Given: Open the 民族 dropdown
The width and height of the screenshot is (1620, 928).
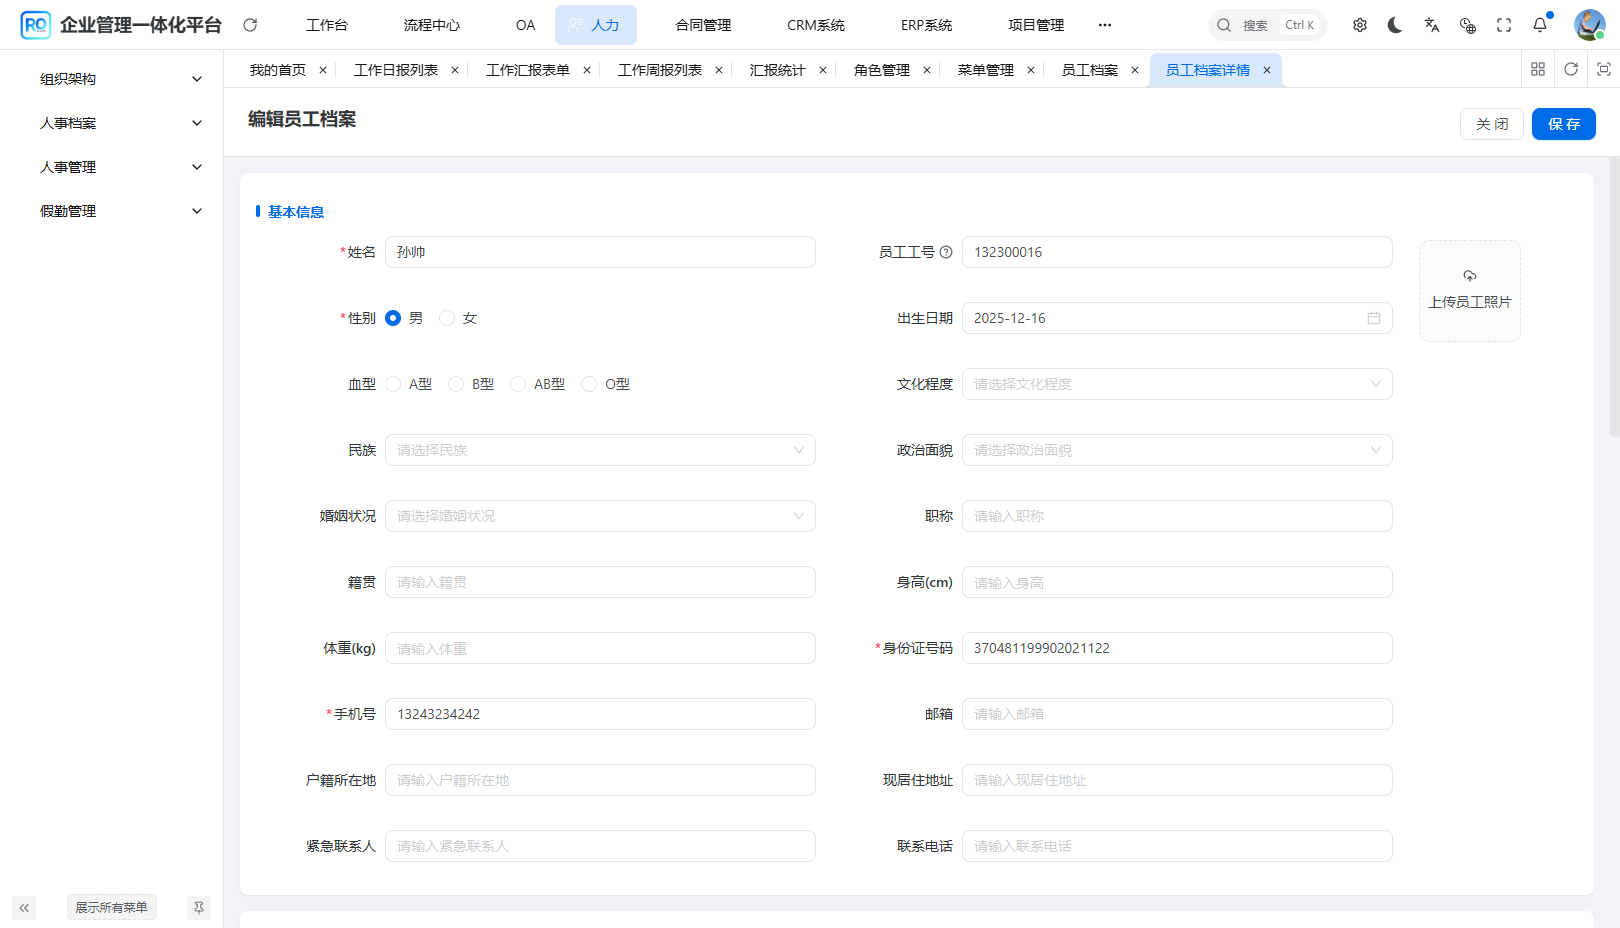Looking at the screenshot, I should (600, 450).
